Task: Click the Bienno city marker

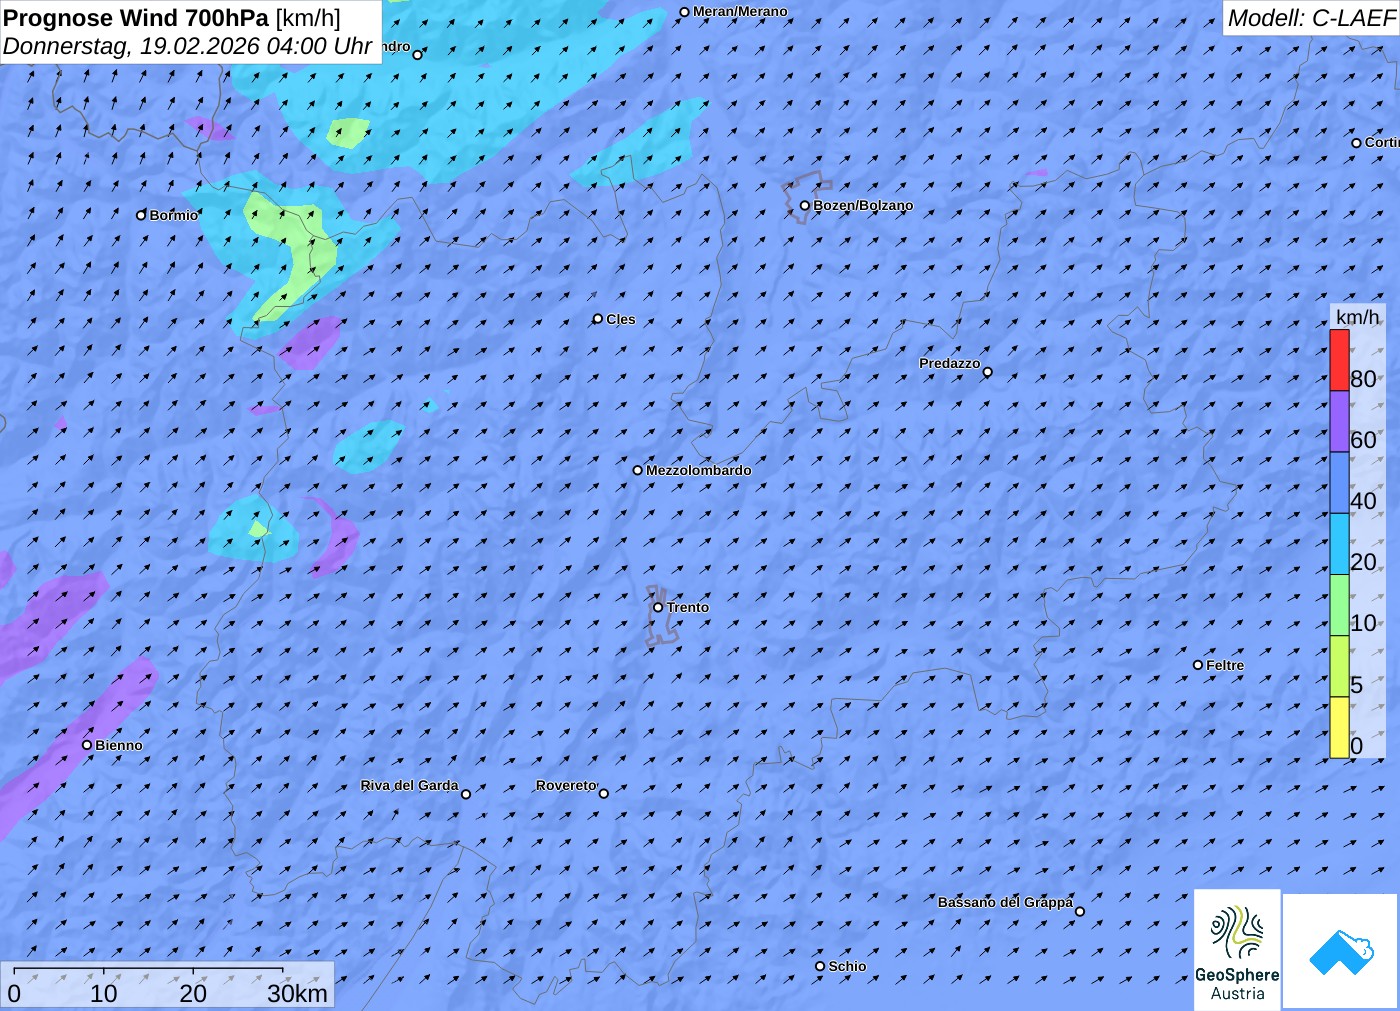Action: pyautogui.click(x=87, y=745)
